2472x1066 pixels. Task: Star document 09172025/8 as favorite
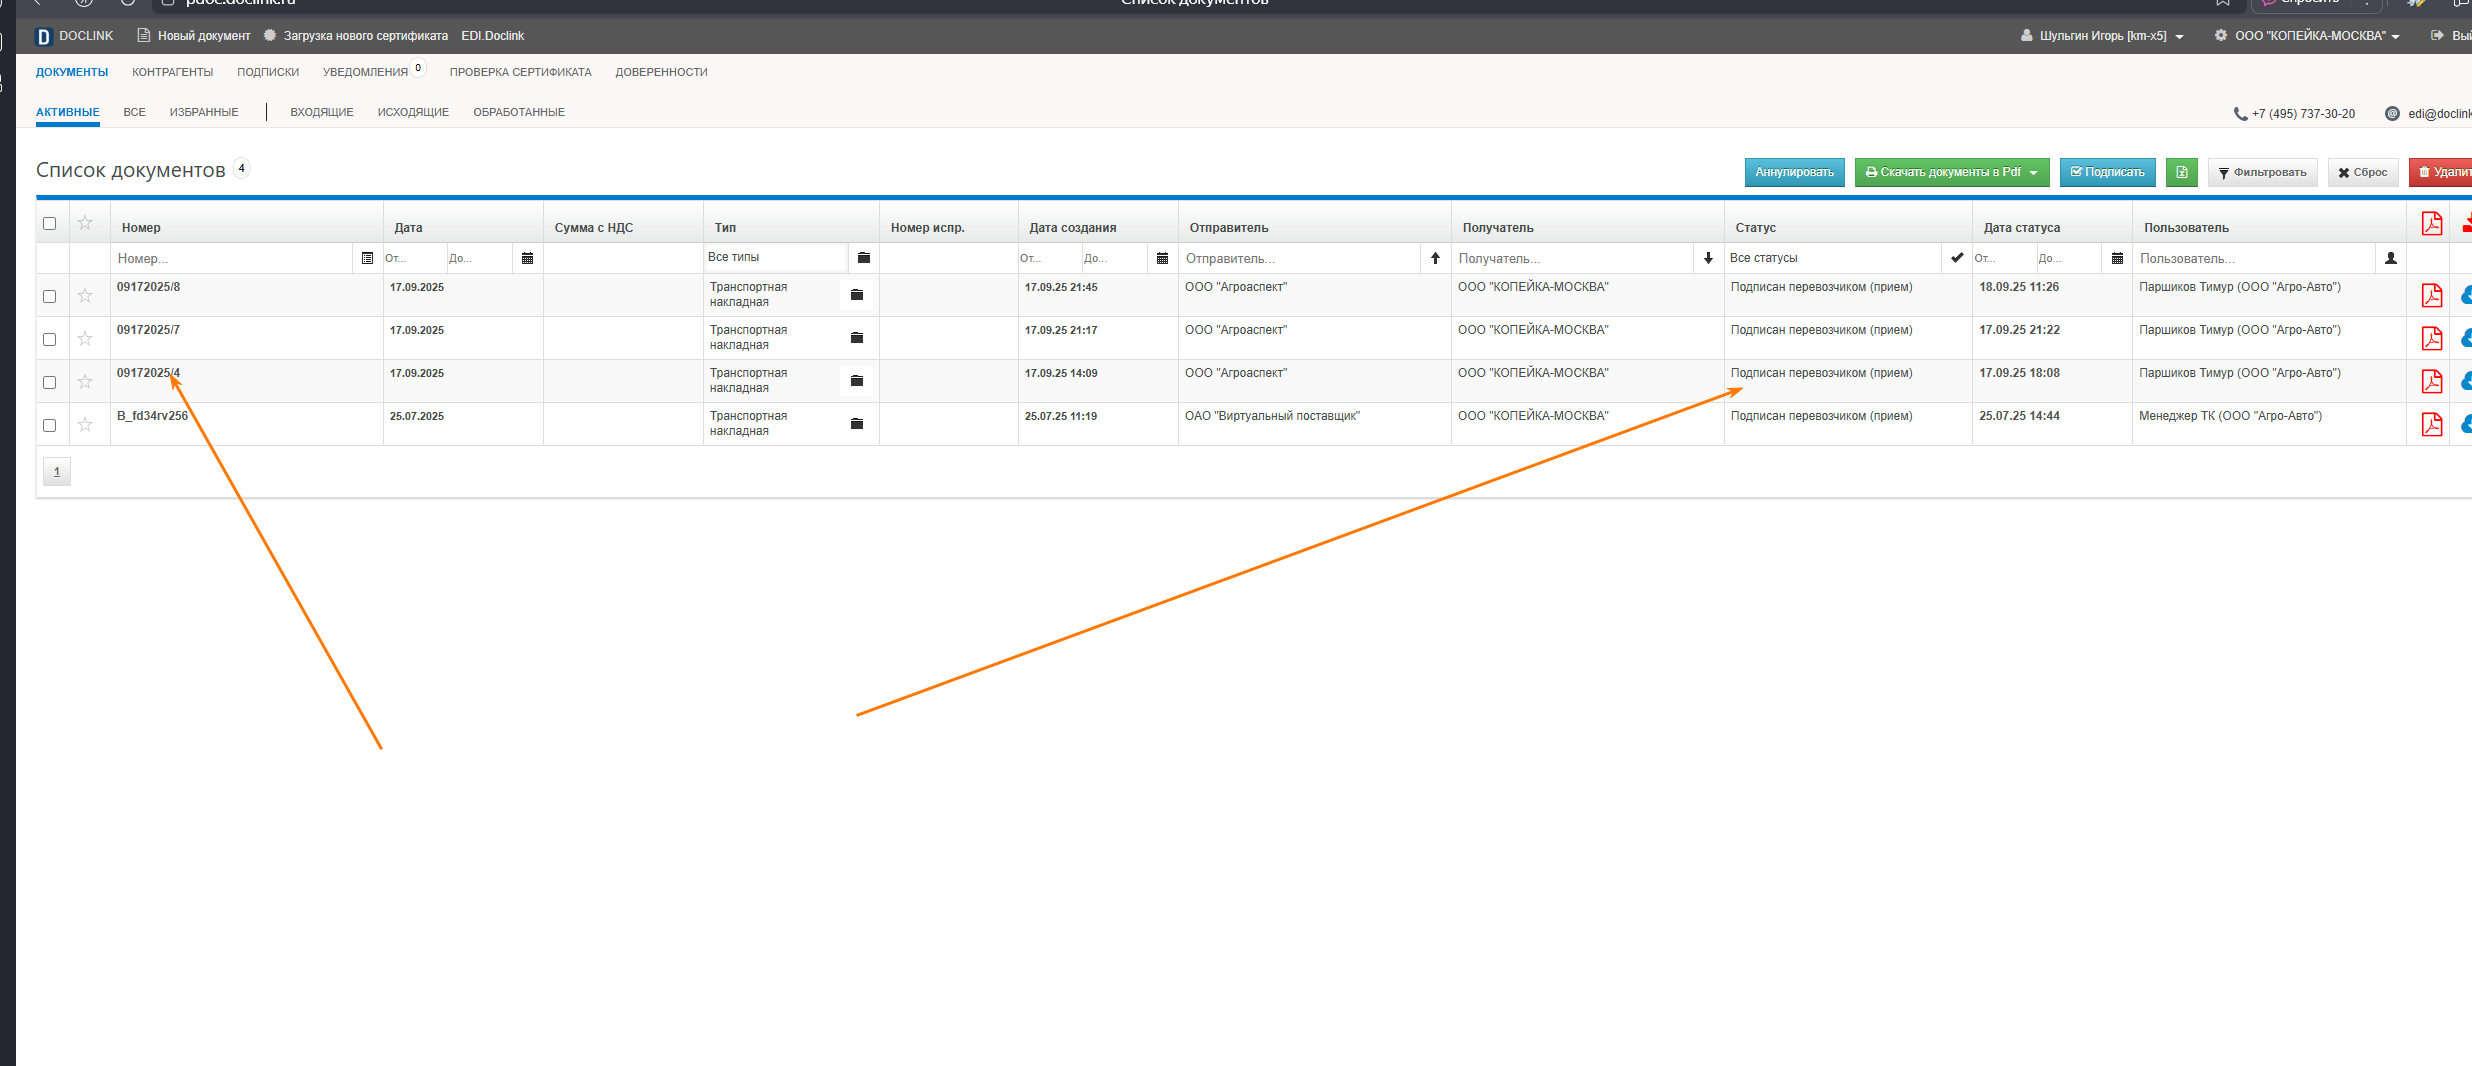pos(85,295)
